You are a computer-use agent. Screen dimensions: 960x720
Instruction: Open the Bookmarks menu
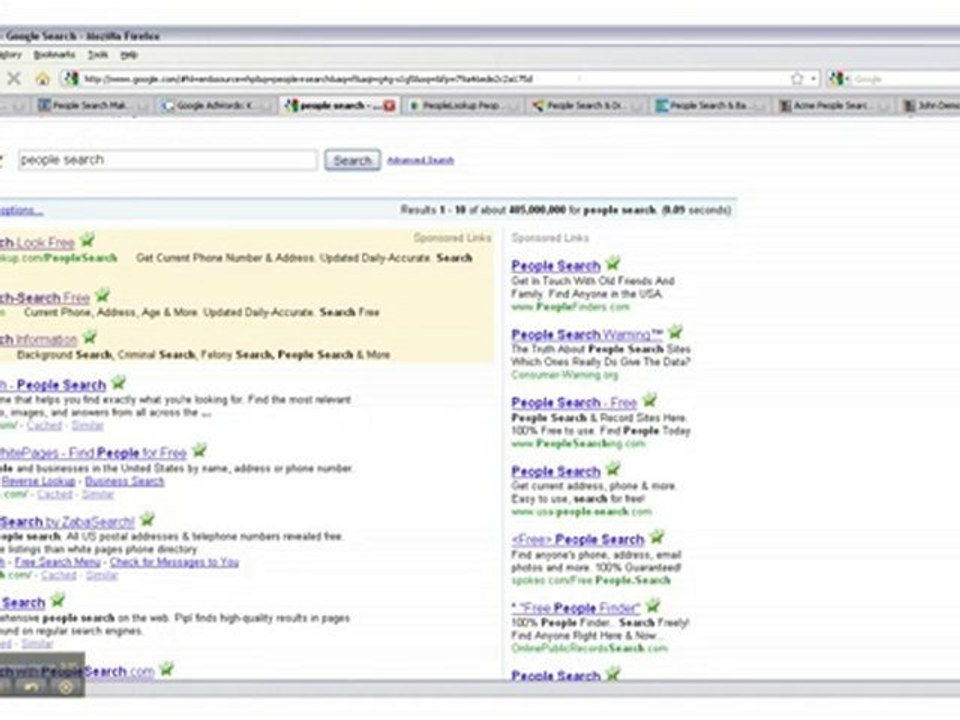click(54, 54)
